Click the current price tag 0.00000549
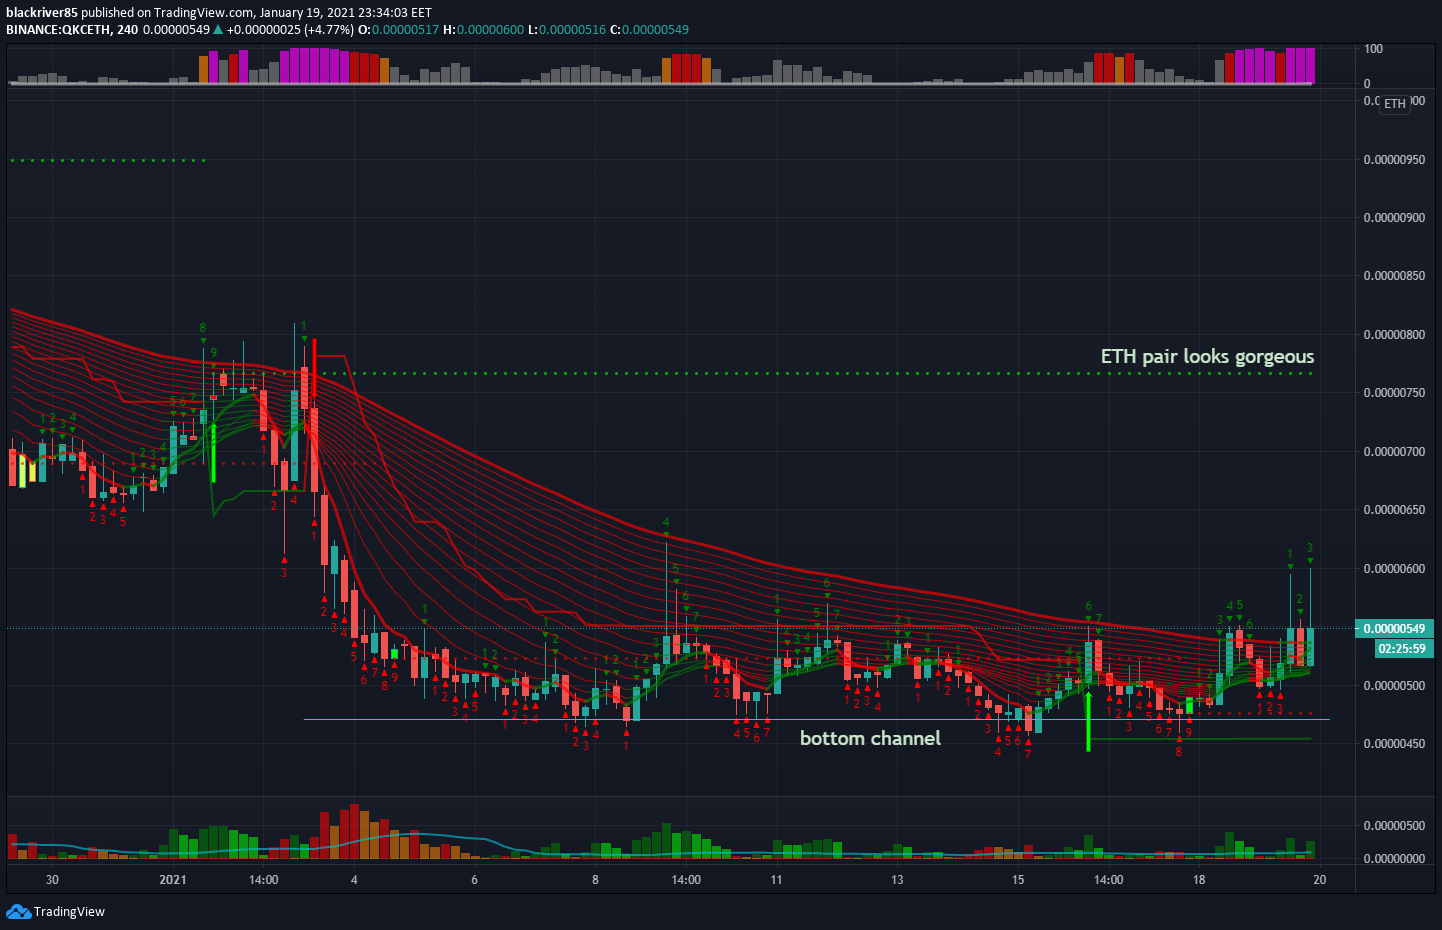This screenshot has width=1442, height=930. point(1394,629)
